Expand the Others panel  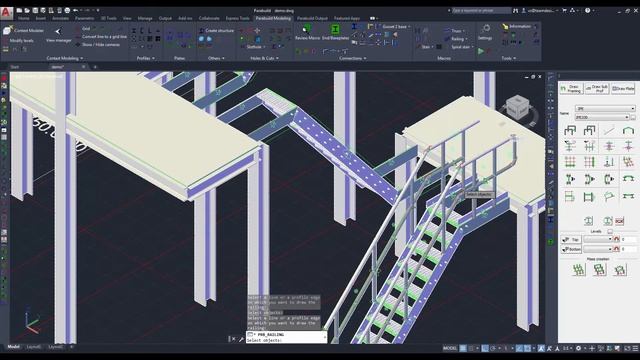216,58
